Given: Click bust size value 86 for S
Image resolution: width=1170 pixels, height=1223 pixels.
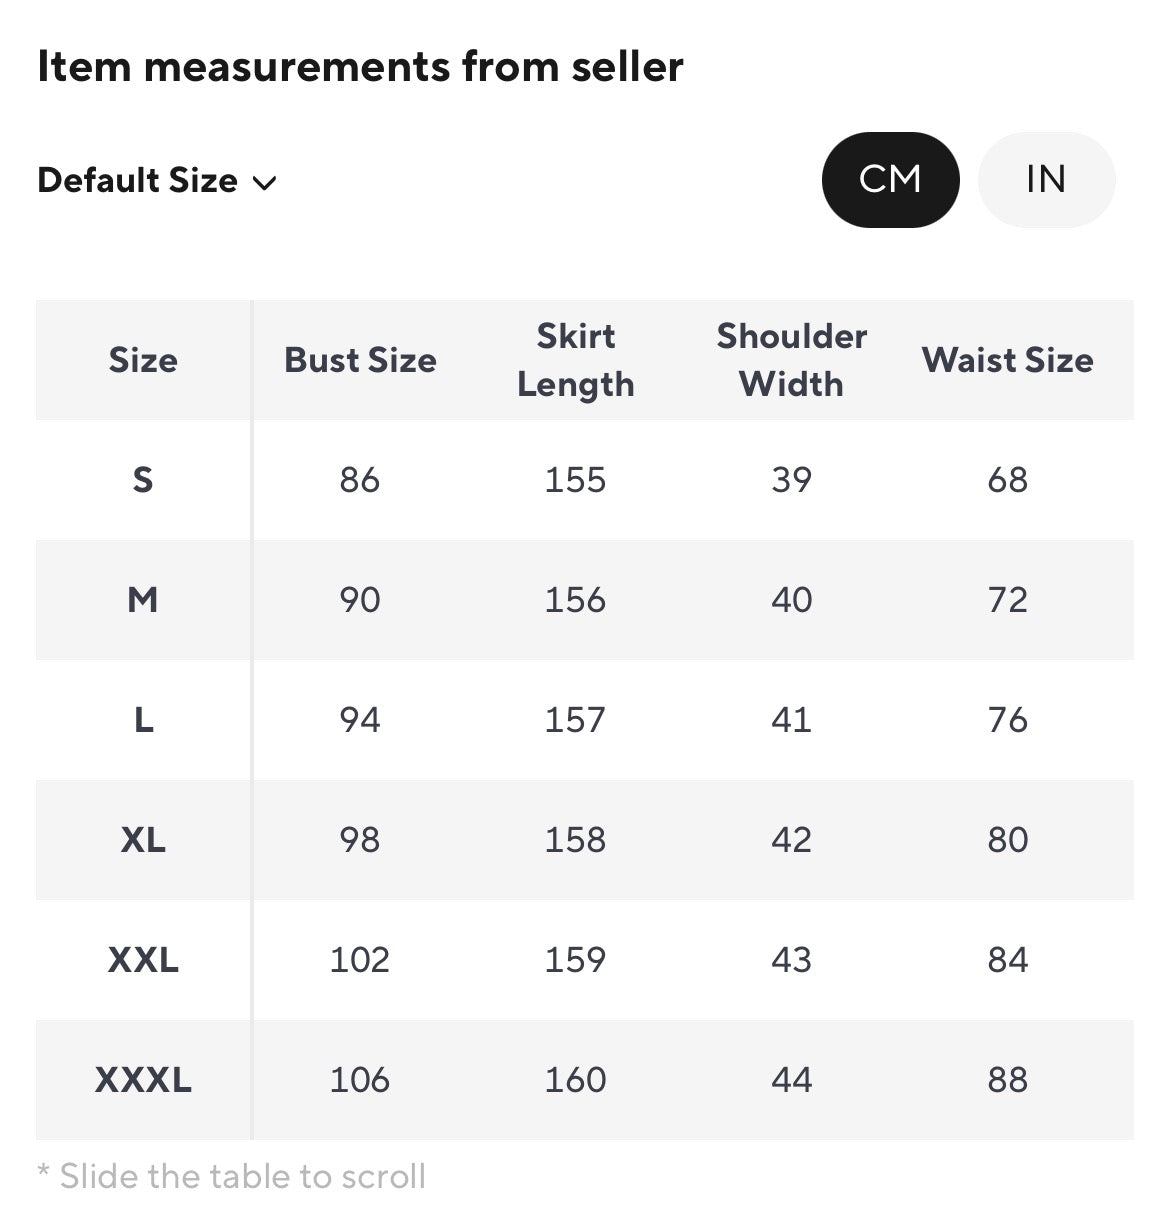Looking at the screenshot, I should coord(360,480).
